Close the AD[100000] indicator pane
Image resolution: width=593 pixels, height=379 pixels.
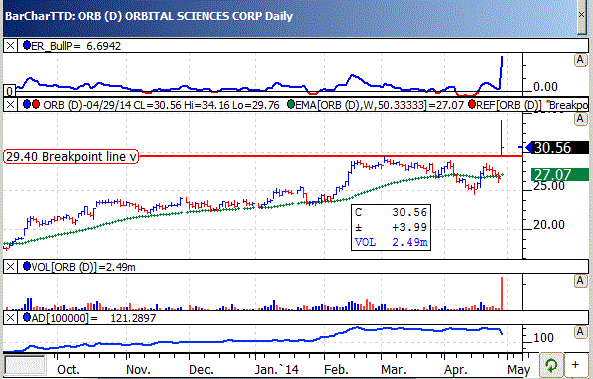[10, 317]
